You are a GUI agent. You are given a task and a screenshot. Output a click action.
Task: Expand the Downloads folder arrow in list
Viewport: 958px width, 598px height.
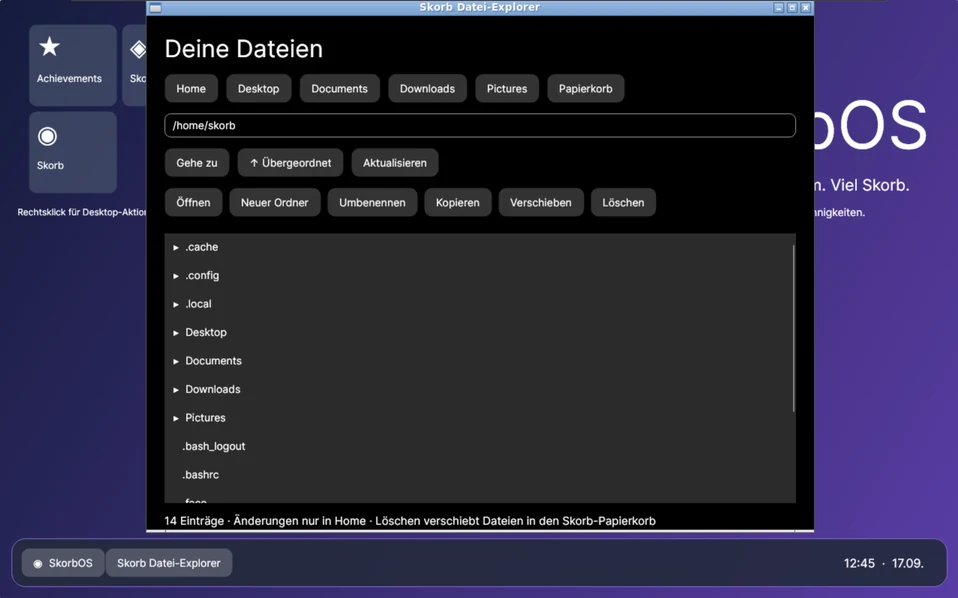pos(175,390)
